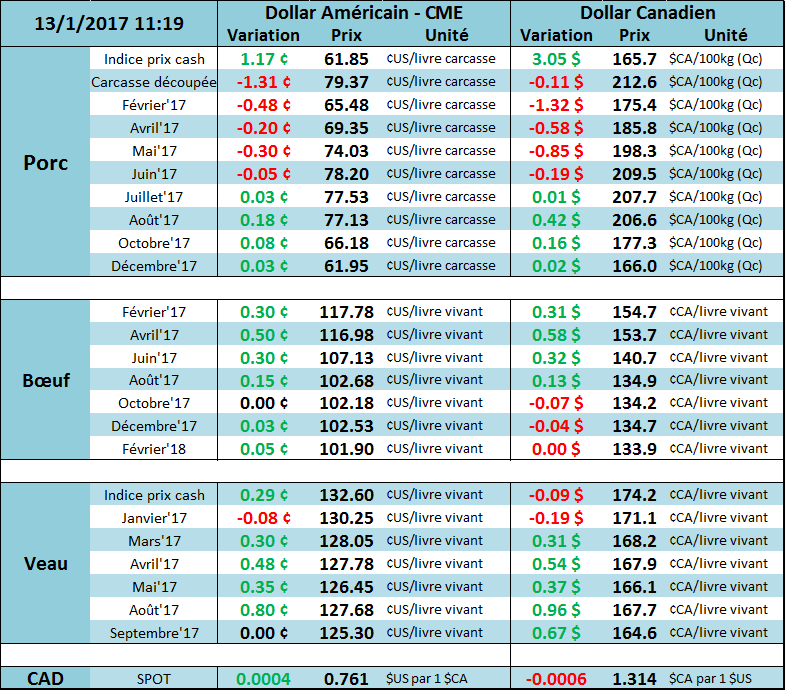The width and height of the screenshot is (786, 691).
Task: Click the Carcasse découpée row label
Action: pos(154,82)
